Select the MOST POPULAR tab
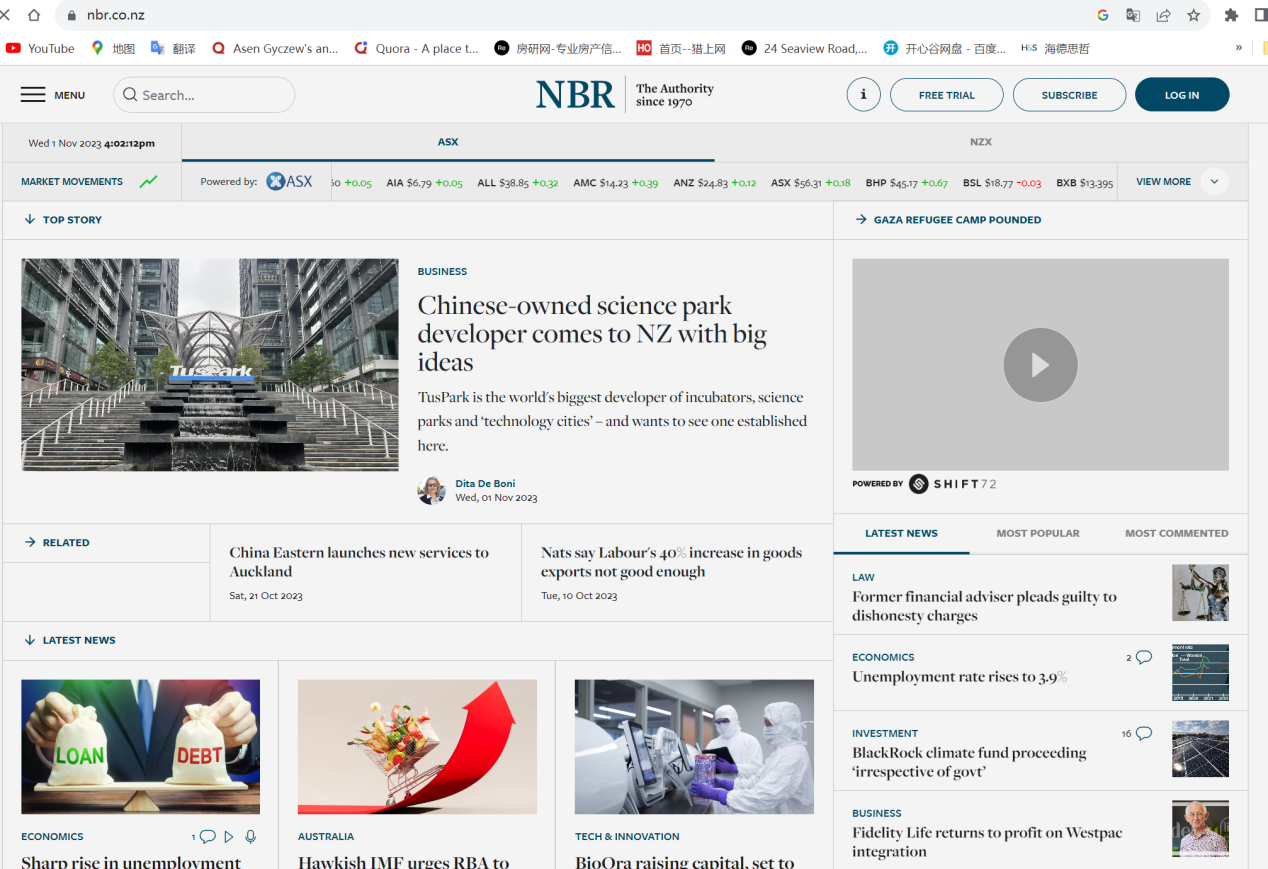 (x=1038, y=533)
